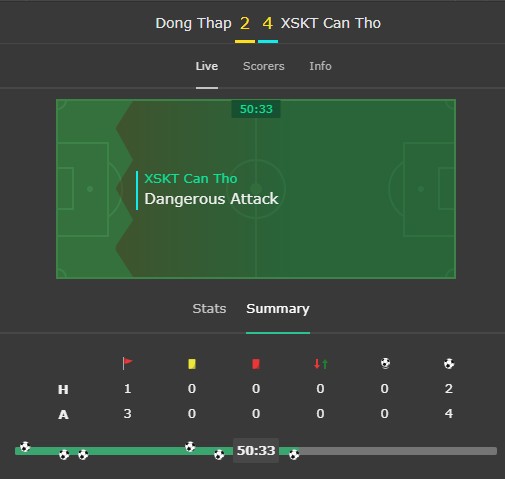Click the penalty ball icon column header
Image resolution: width=505 pixels, height=479 pixels.
click(x=385, y=363)
